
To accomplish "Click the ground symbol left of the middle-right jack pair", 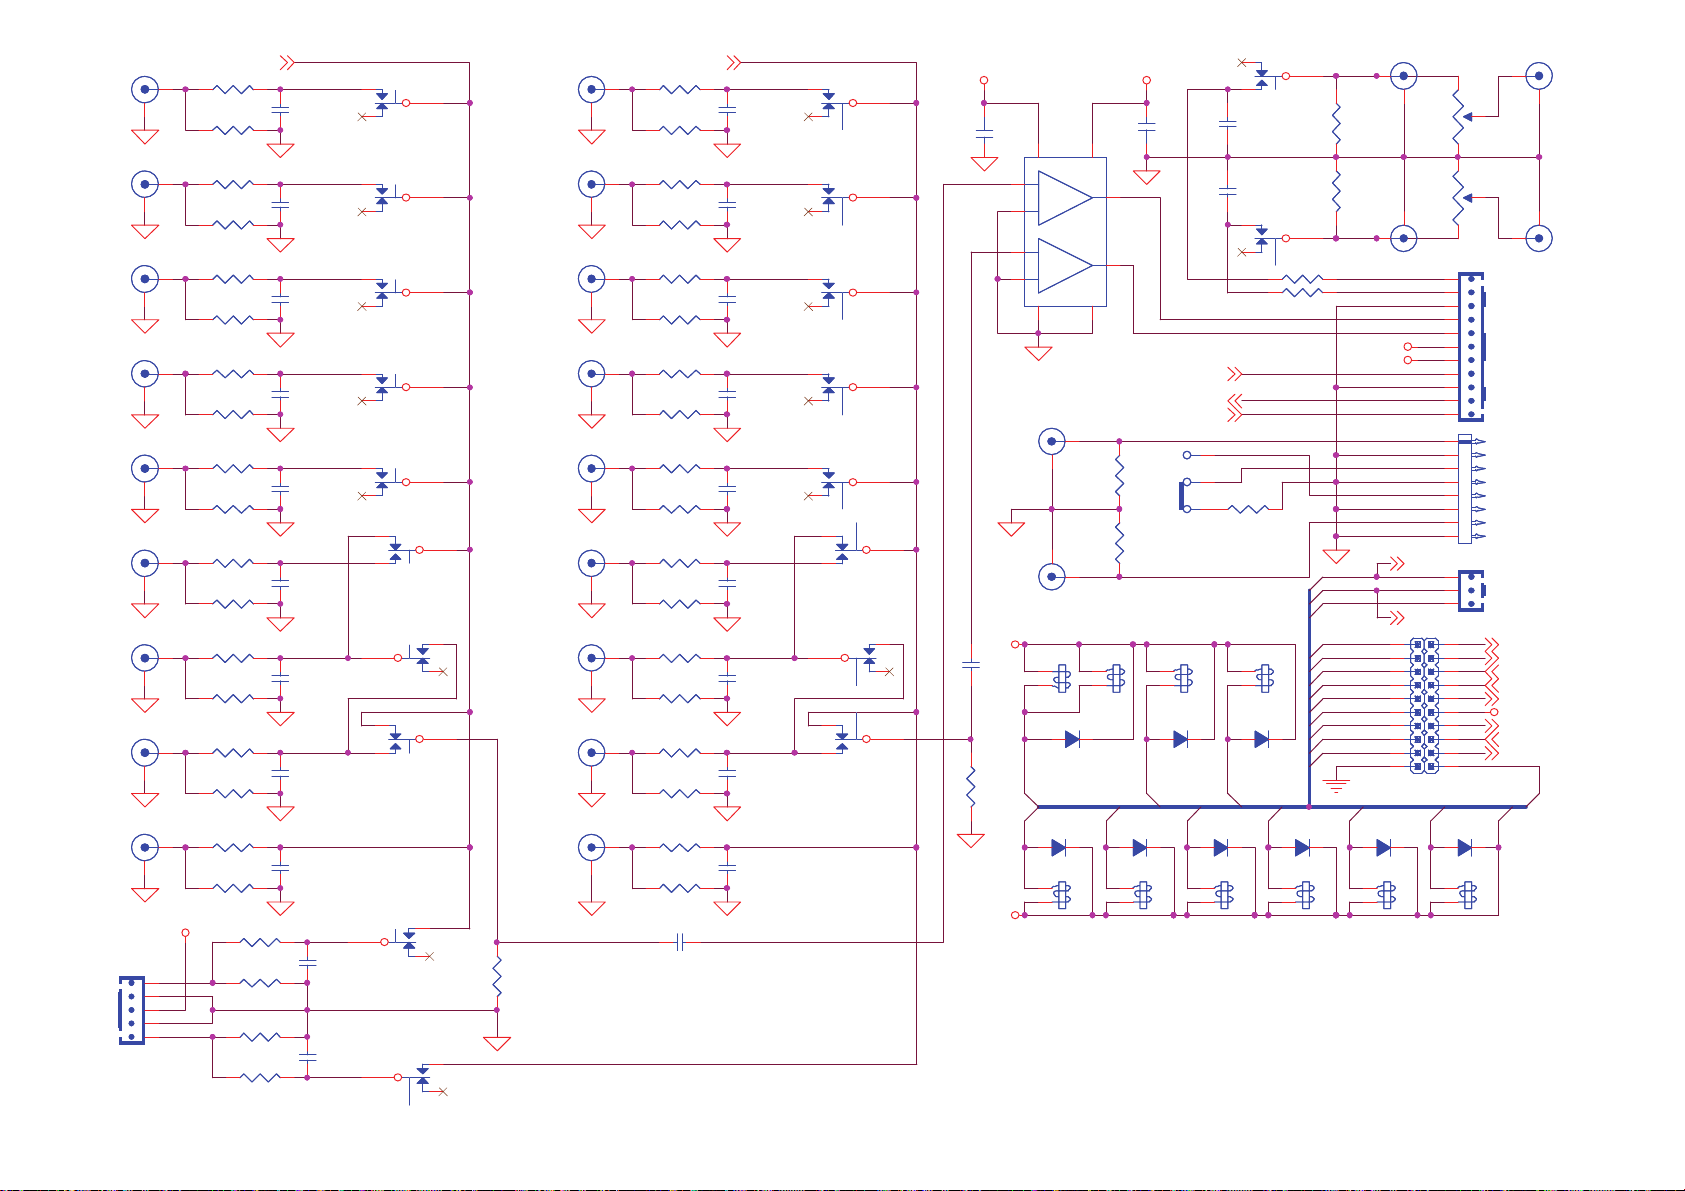I will 1011,528.
